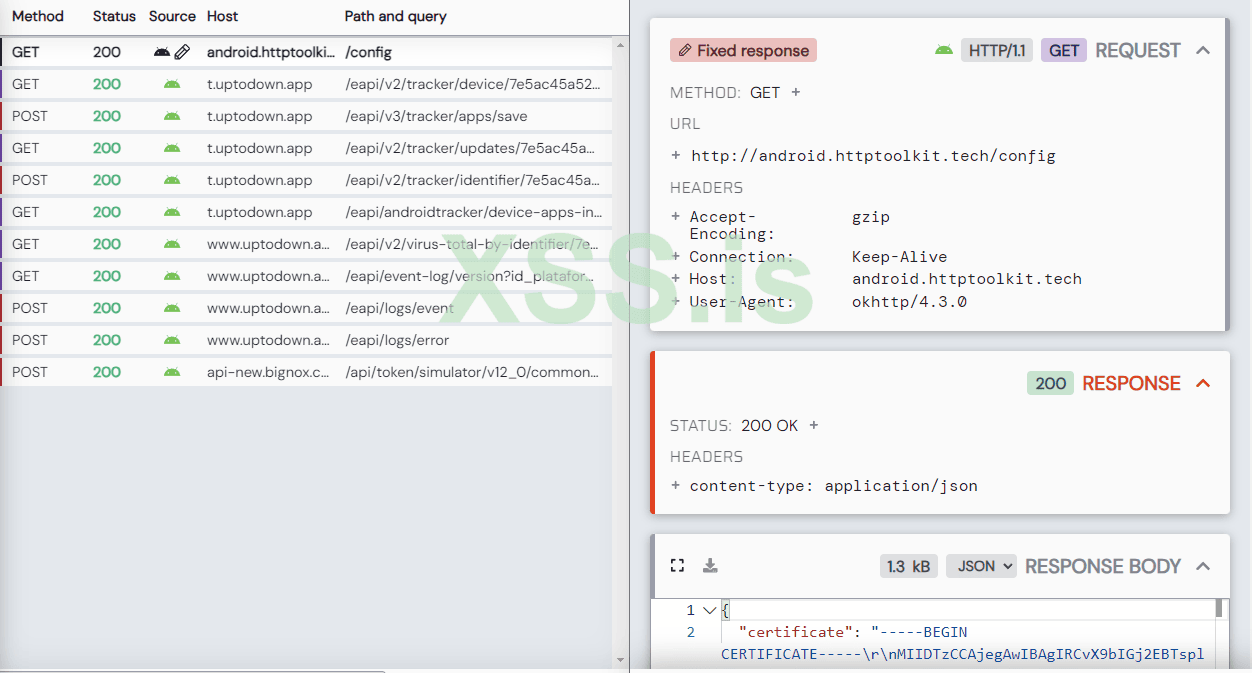This screenshot has width=1252, height=673.
Task: Click Android icon in /eapi/v2/tracker/device row
Action: tap(172, 84)
